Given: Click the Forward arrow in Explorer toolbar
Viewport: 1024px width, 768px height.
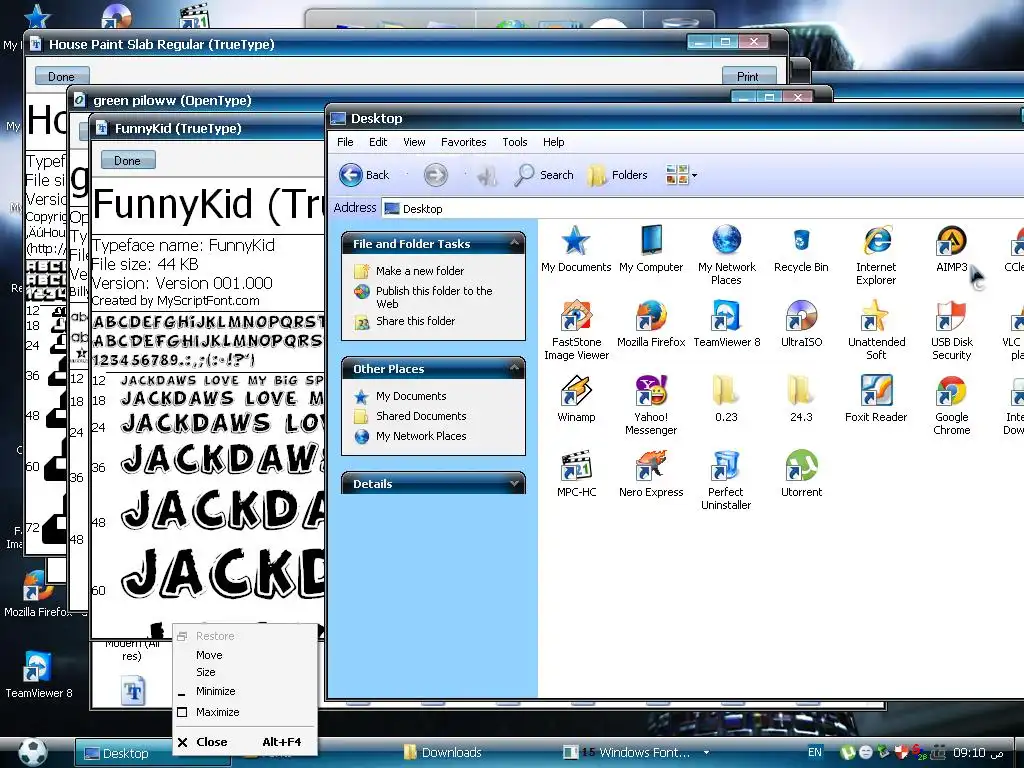Looking at the screenshot, I should (x=436, y=175).
